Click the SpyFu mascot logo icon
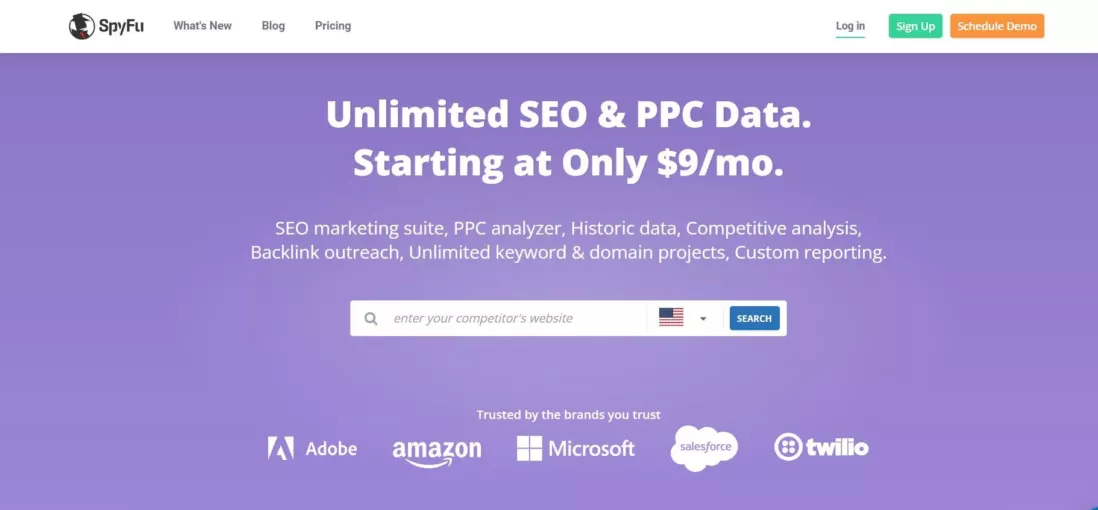The image size is (1098, 510). pos(81,26)
